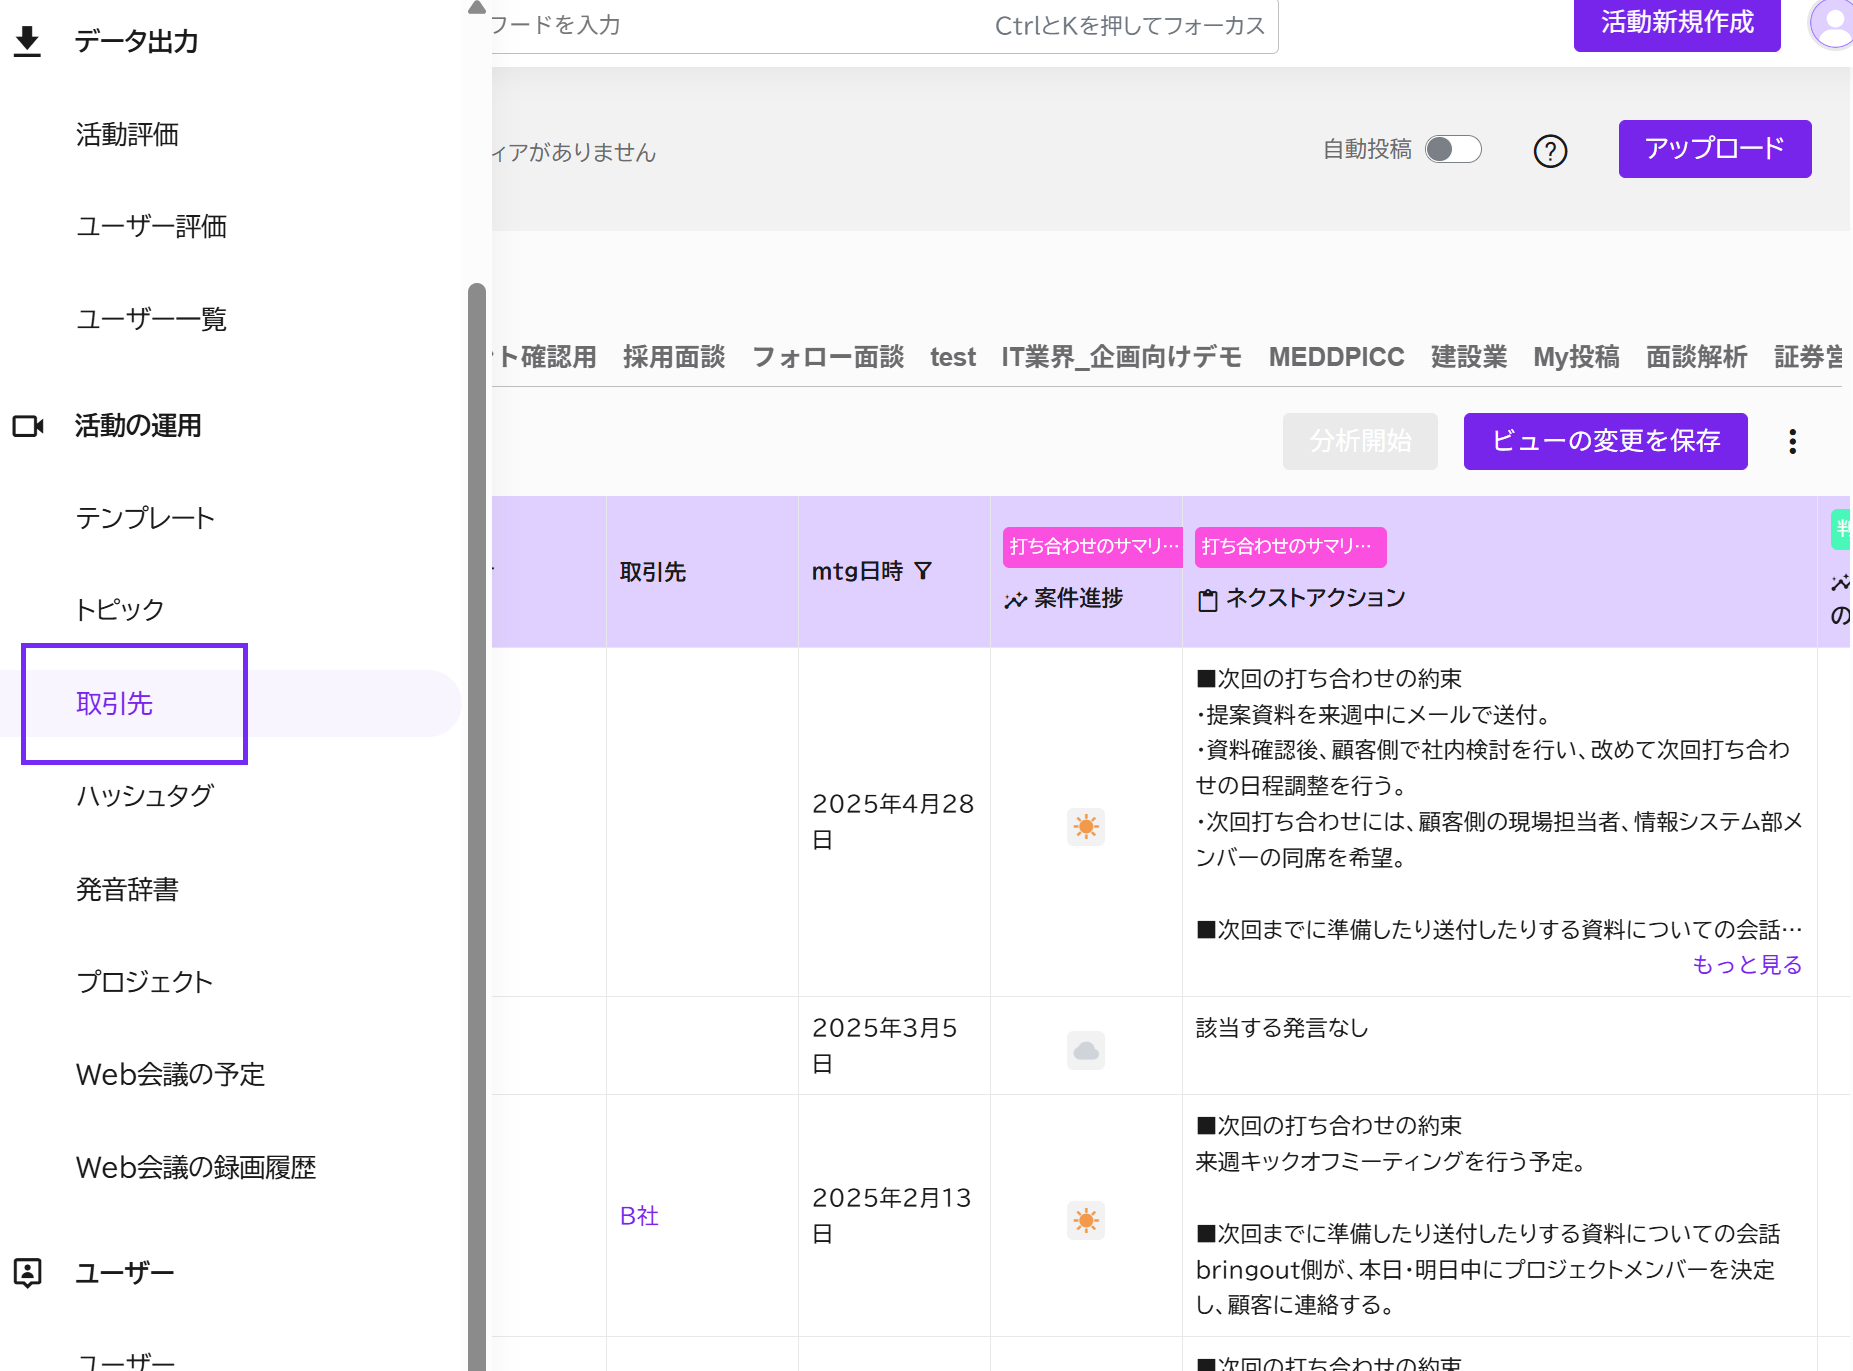Click the help question mark icon
The height and width of the screenshot is (1371, 1853).
[1550, 151]
